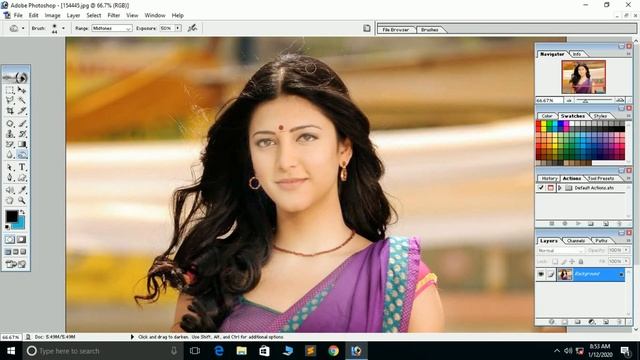Select the Pen tool
The height and width of the screenshot is (360, 640).
pos(10,178)
